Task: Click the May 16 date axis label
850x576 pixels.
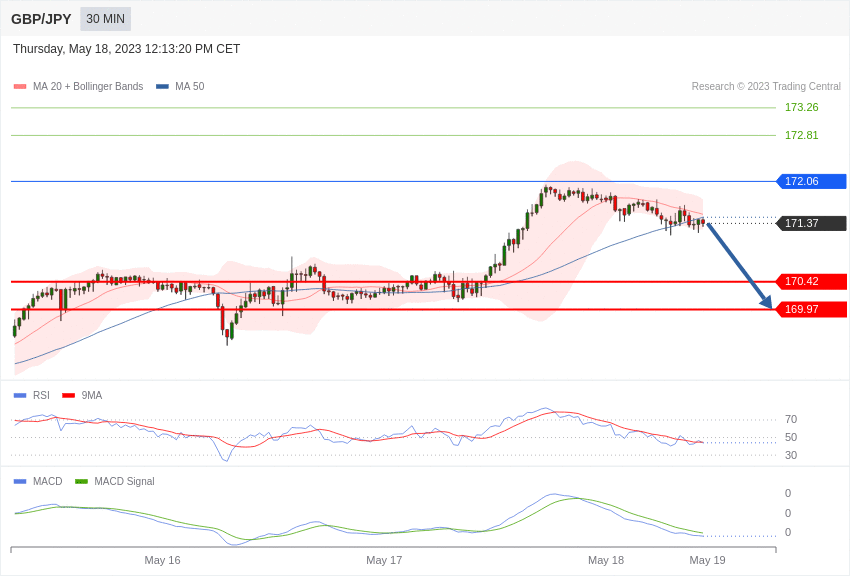Action: [162, 560]
